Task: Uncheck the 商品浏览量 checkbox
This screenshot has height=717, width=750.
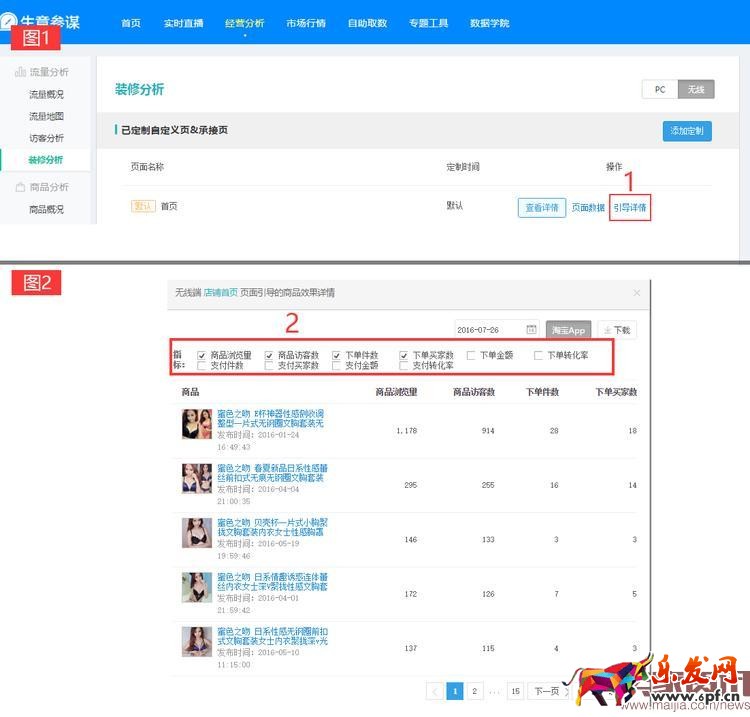Action: click(x=201, y=355)
